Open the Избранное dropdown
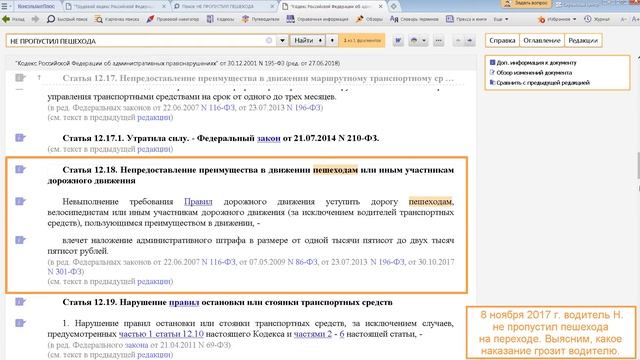The image size is (640, 360). 557,19
